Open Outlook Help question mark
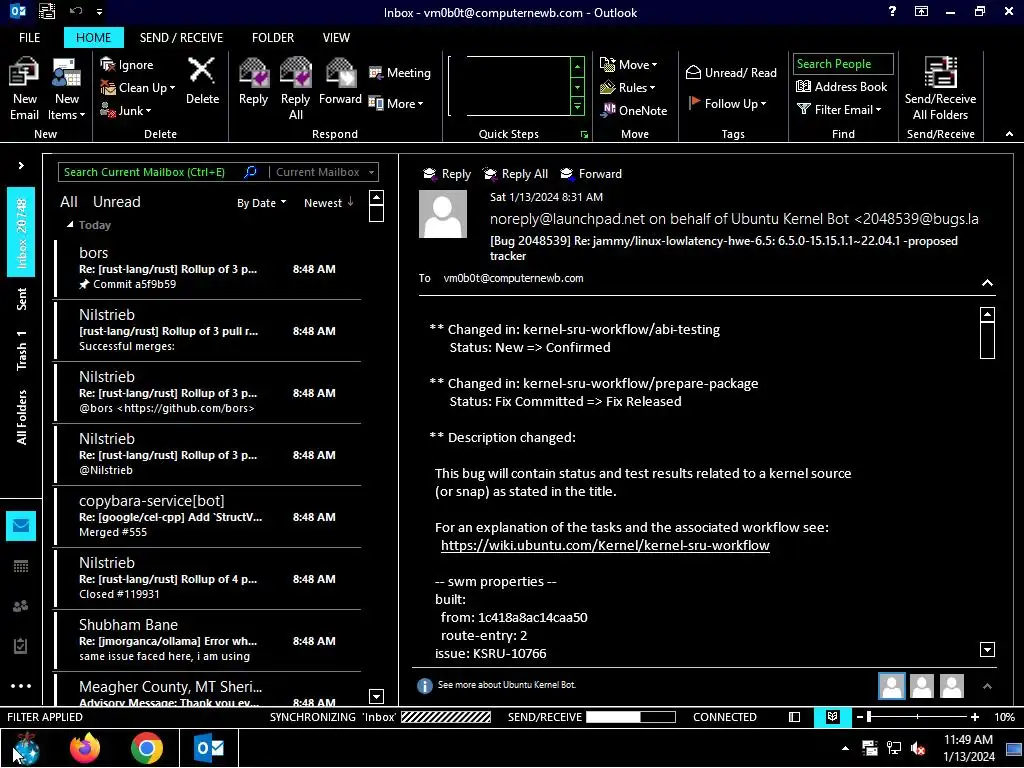Image resolution: width=1024 pixels, height=768 pixels. 892,11
